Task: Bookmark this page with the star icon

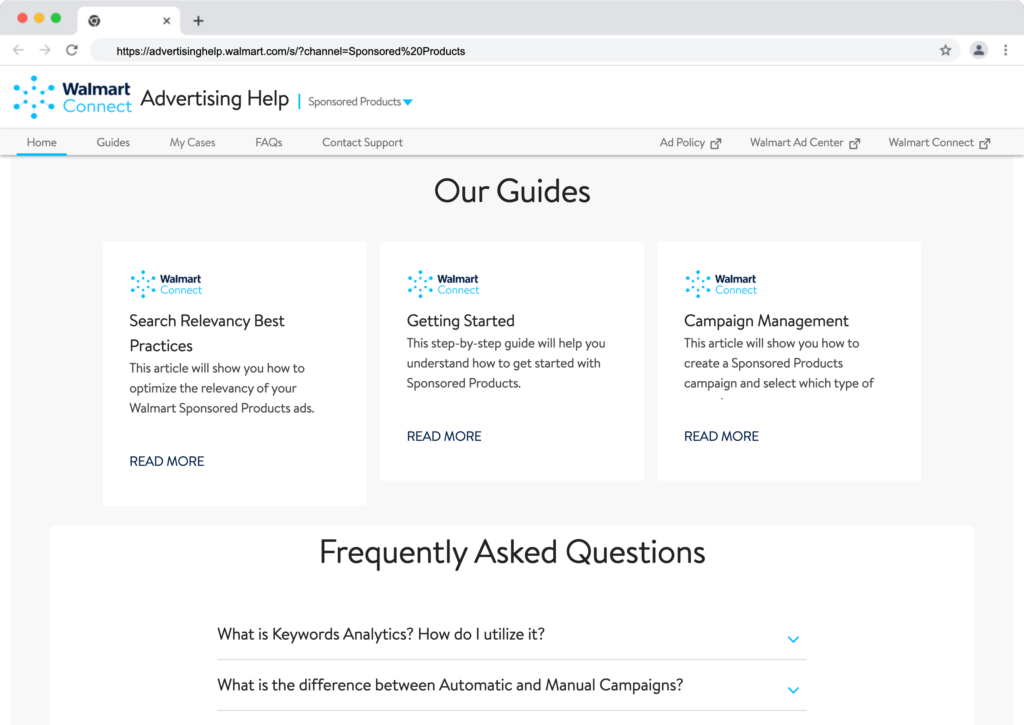Action: click(x=945, y=50)
